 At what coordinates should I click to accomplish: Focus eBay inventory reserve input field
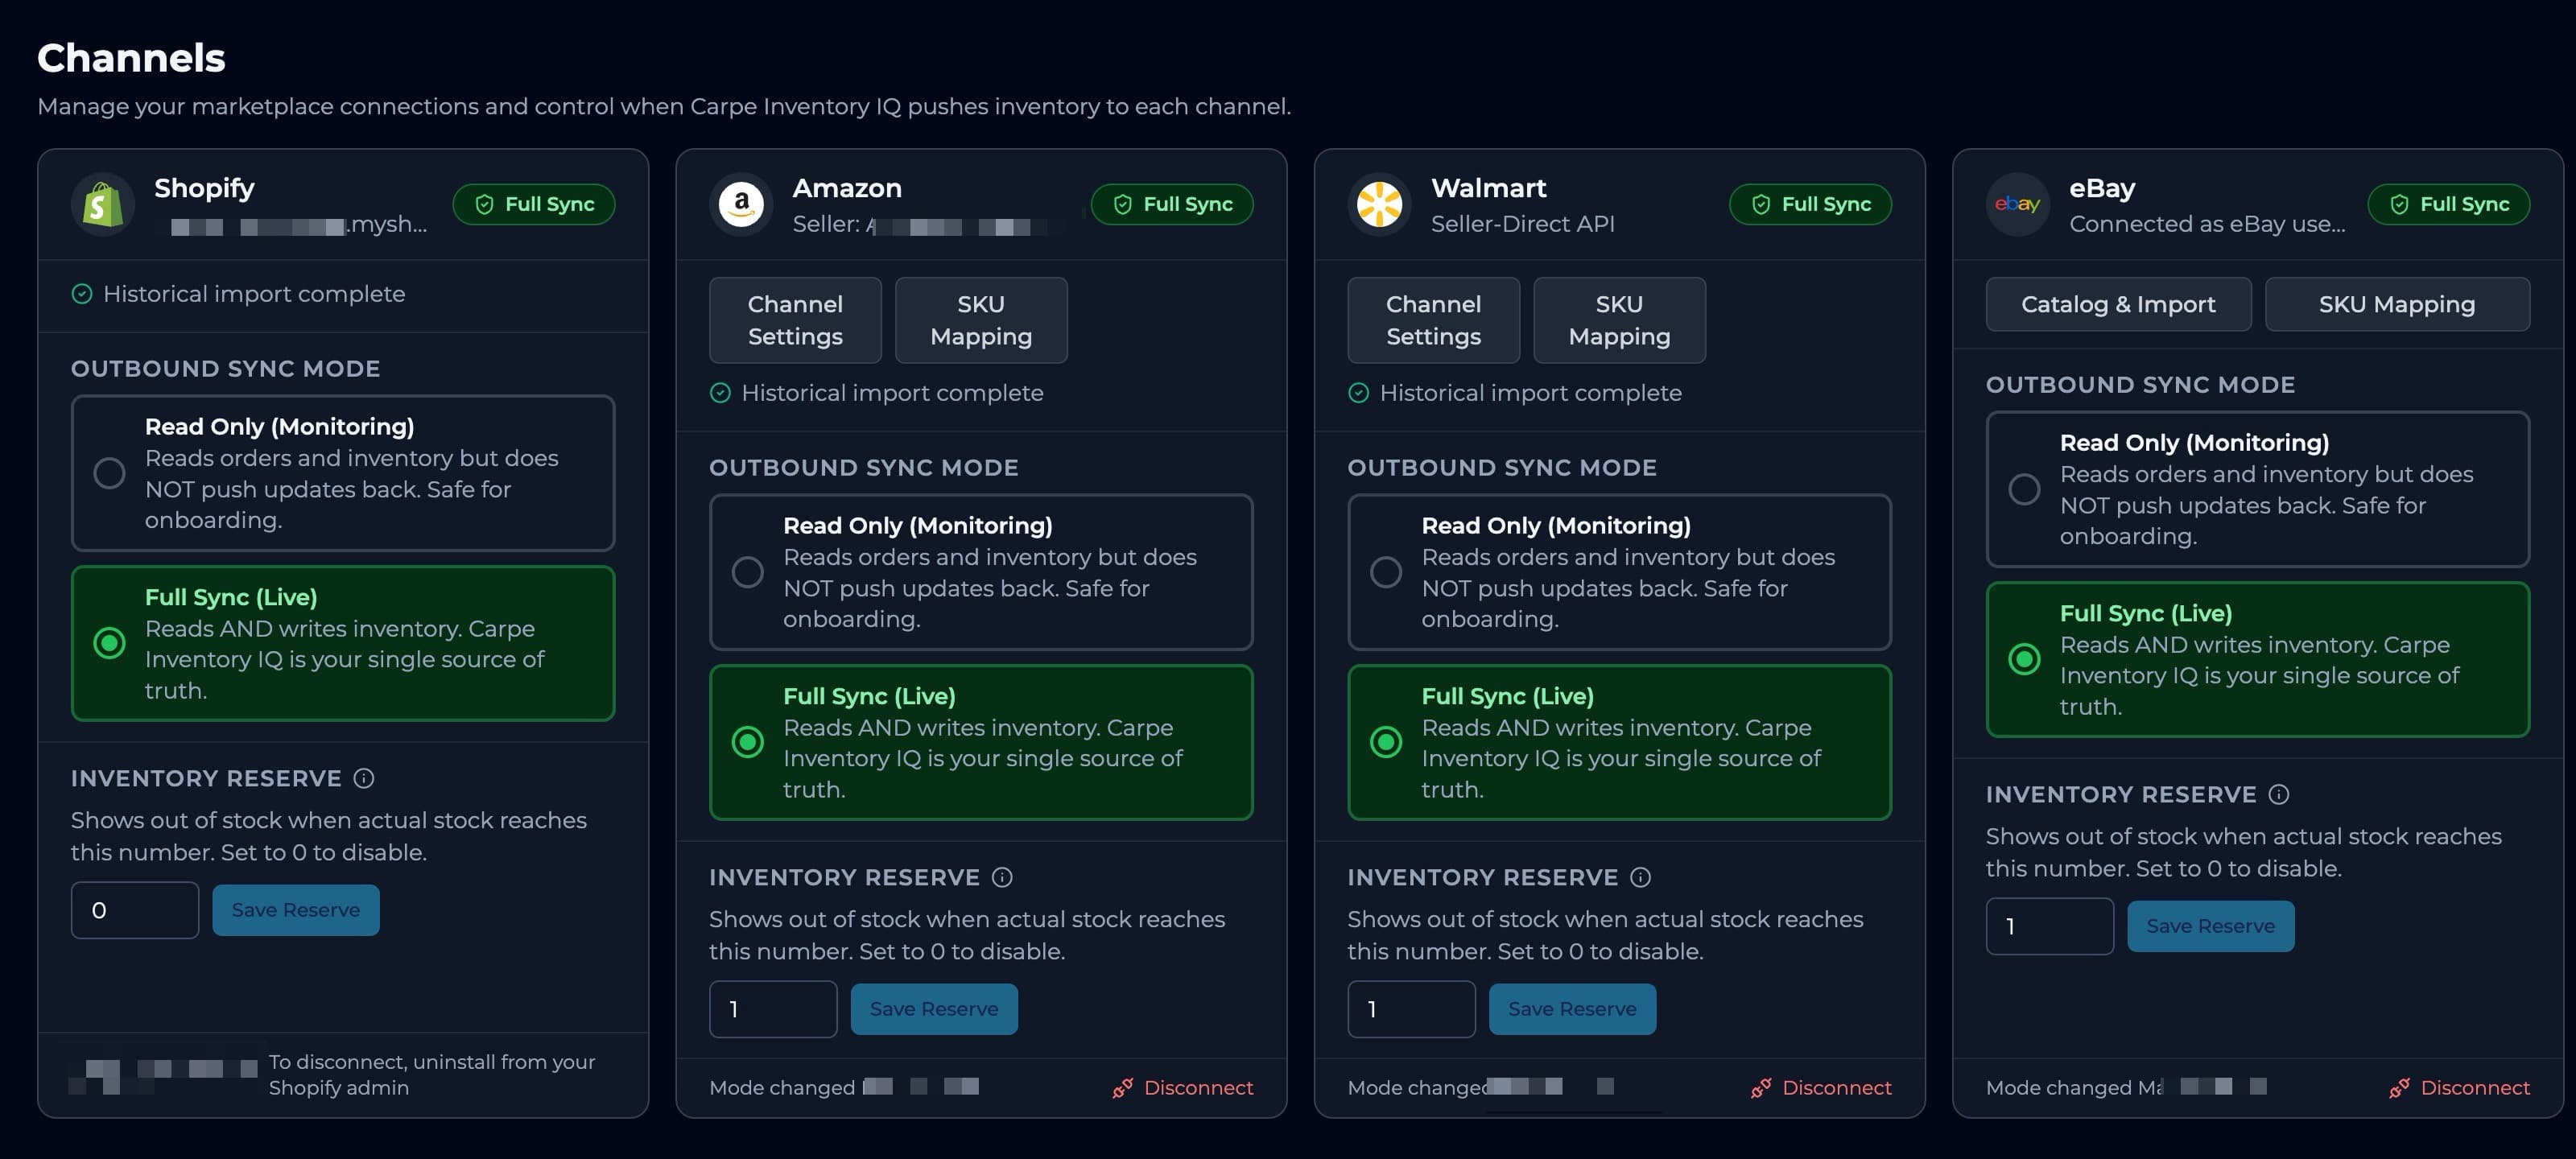click(x=2049, y=926)
